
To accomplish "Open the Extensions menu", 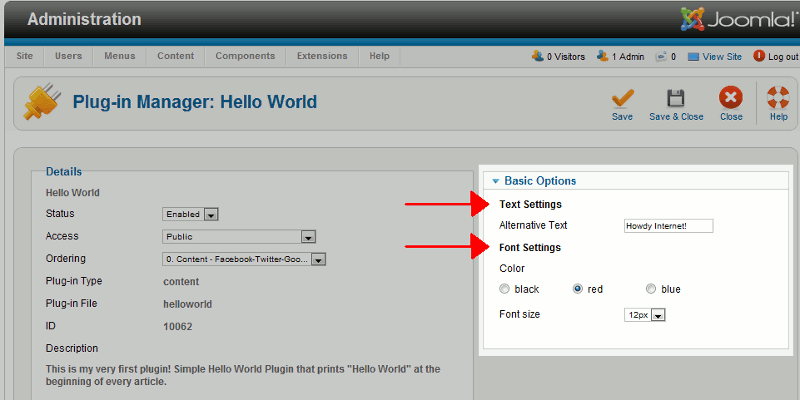I will click(x=322, y=56).
